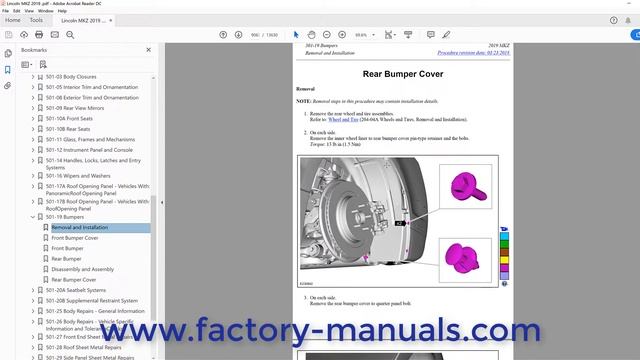Open Rear Bumper bookmark

[x=67, y=259]
